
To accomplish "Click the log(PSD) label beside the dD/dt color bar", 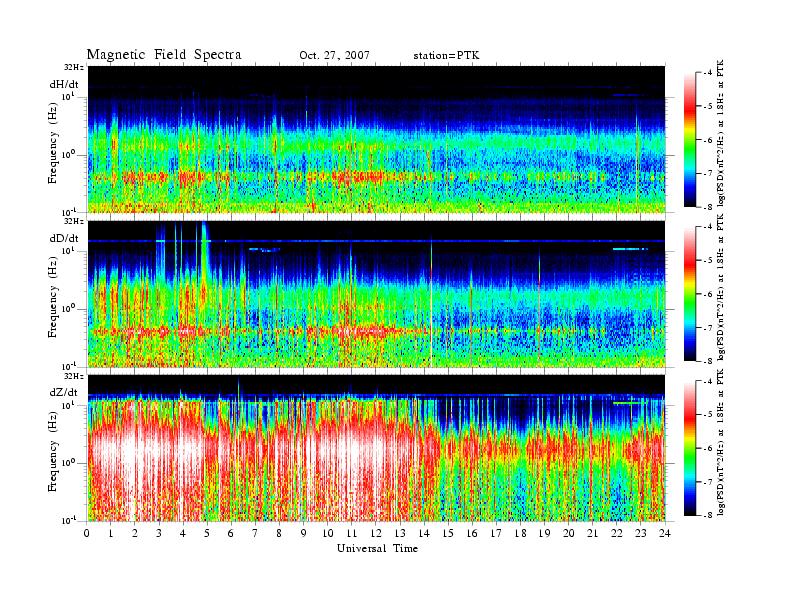I will click(721, 287).
